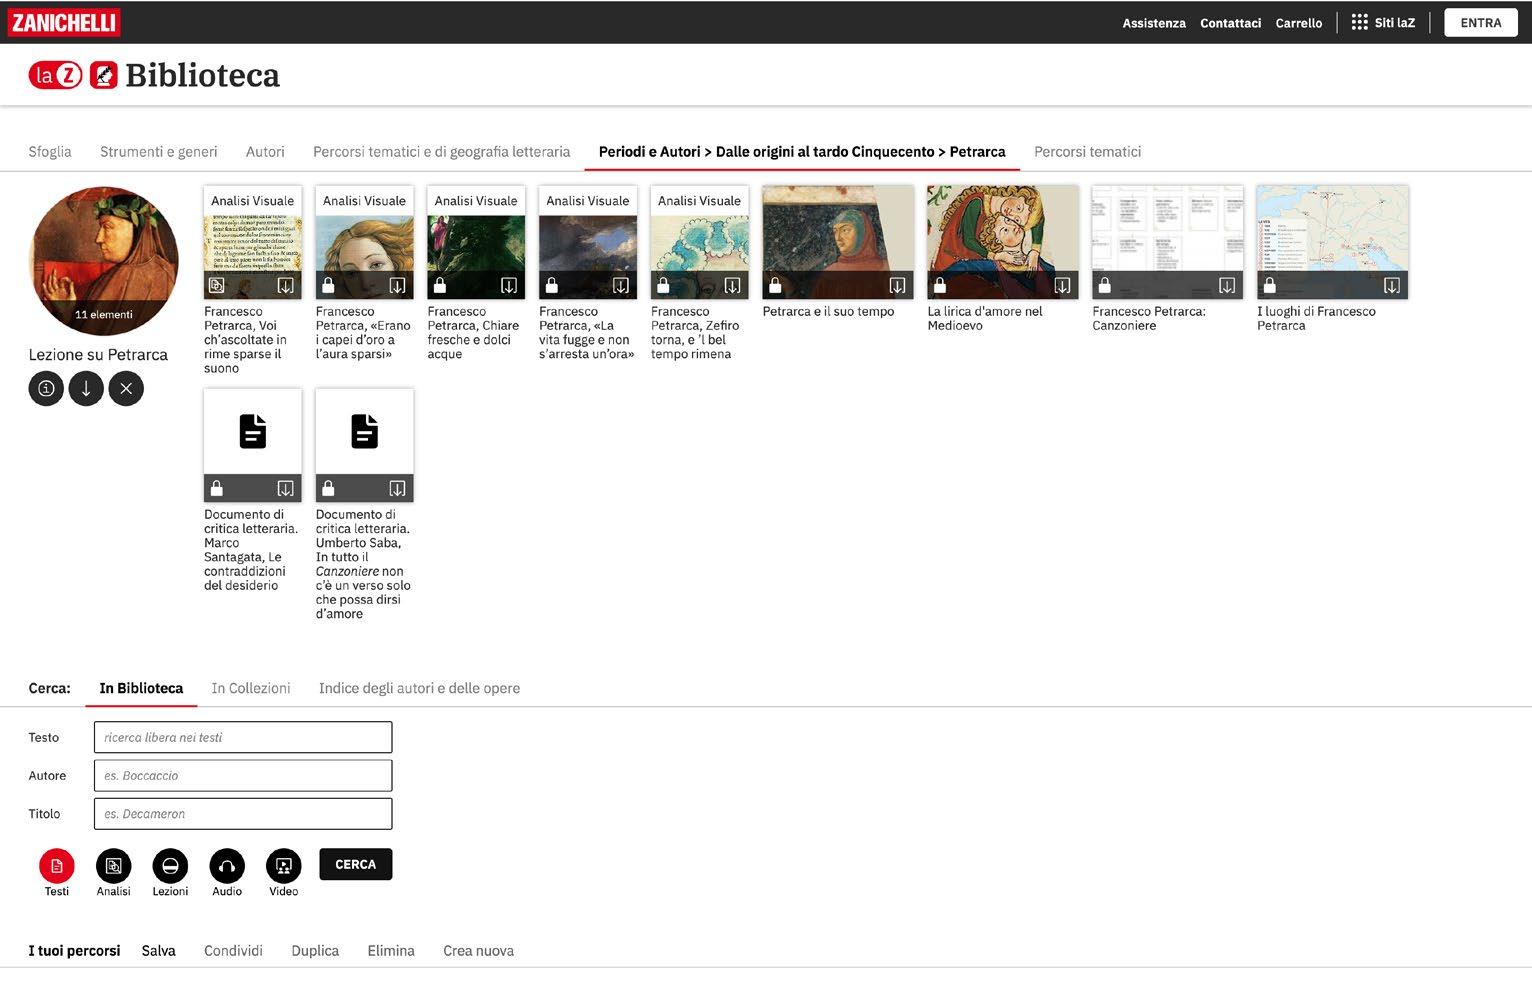Select the Autori tab
The image size is (1532, 983).
265,152
